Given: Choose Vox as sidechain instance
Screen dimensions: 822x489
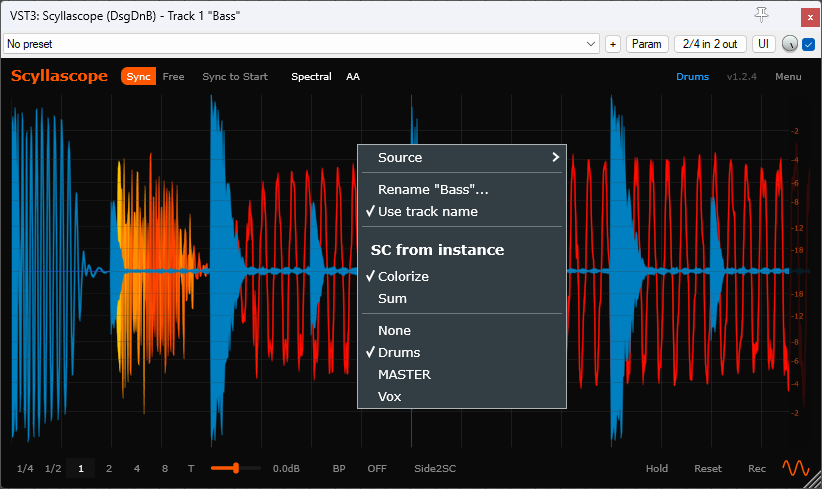Looking at the screenshot, I should pyautogui.click(x=462, y=396).
